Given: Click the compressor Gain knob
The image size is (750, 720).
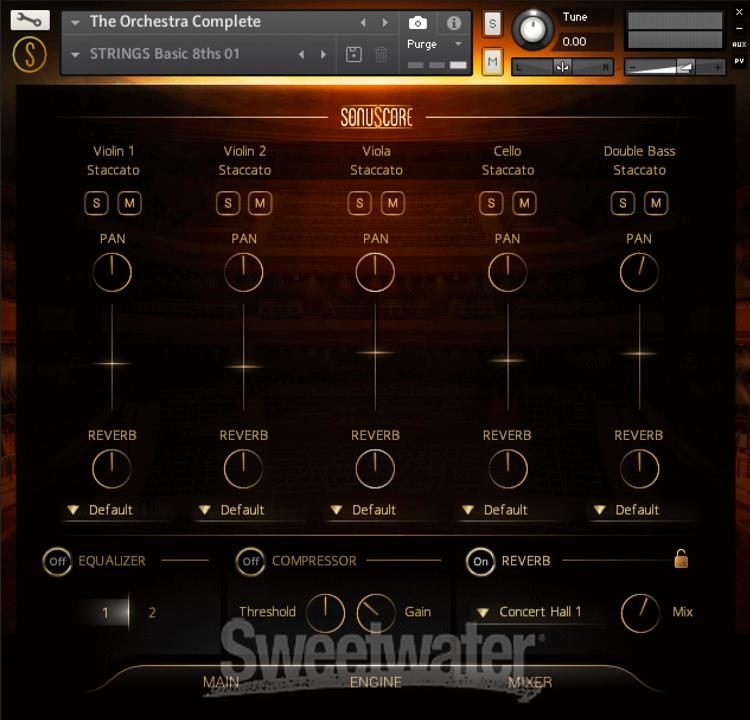Looking at the screenshot, I should (376, 612).
